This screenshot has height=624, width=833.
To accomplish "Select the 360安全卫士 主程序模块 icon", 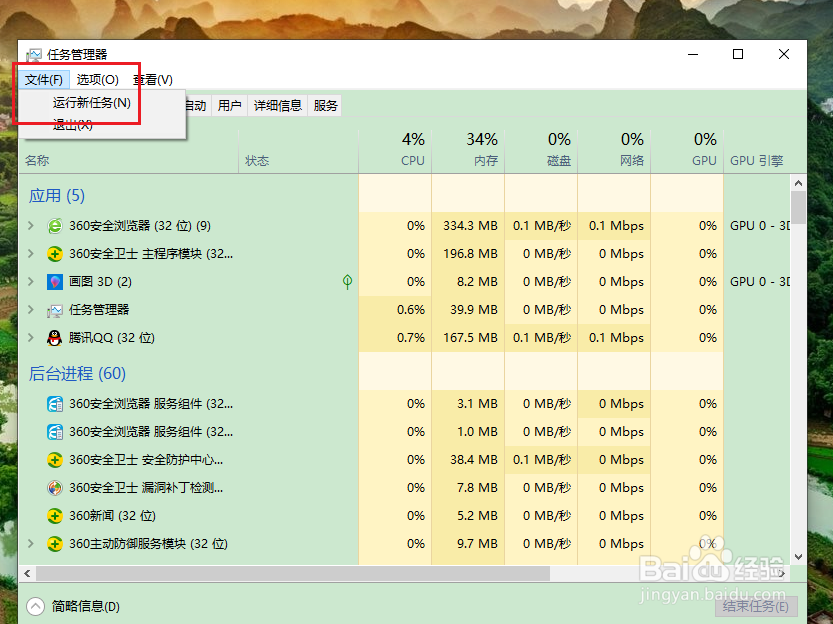I will [x=54, y=254].
